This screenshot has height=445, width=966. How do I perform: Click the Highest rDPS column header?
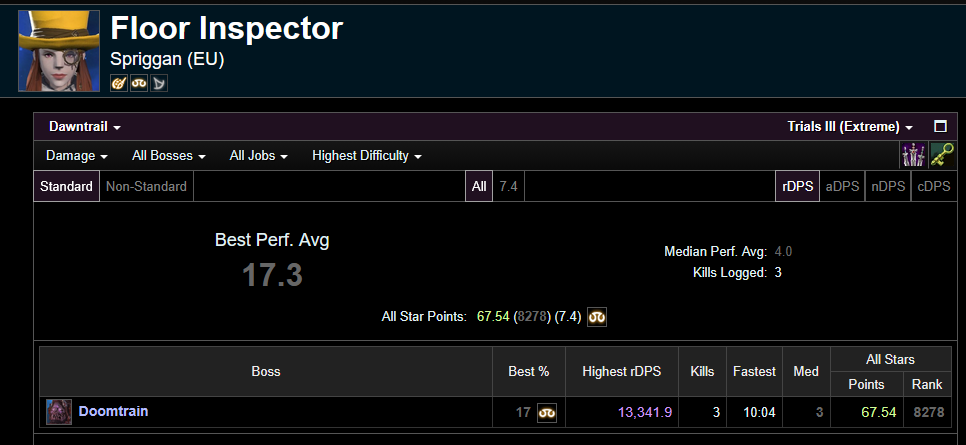click(622, 372)
